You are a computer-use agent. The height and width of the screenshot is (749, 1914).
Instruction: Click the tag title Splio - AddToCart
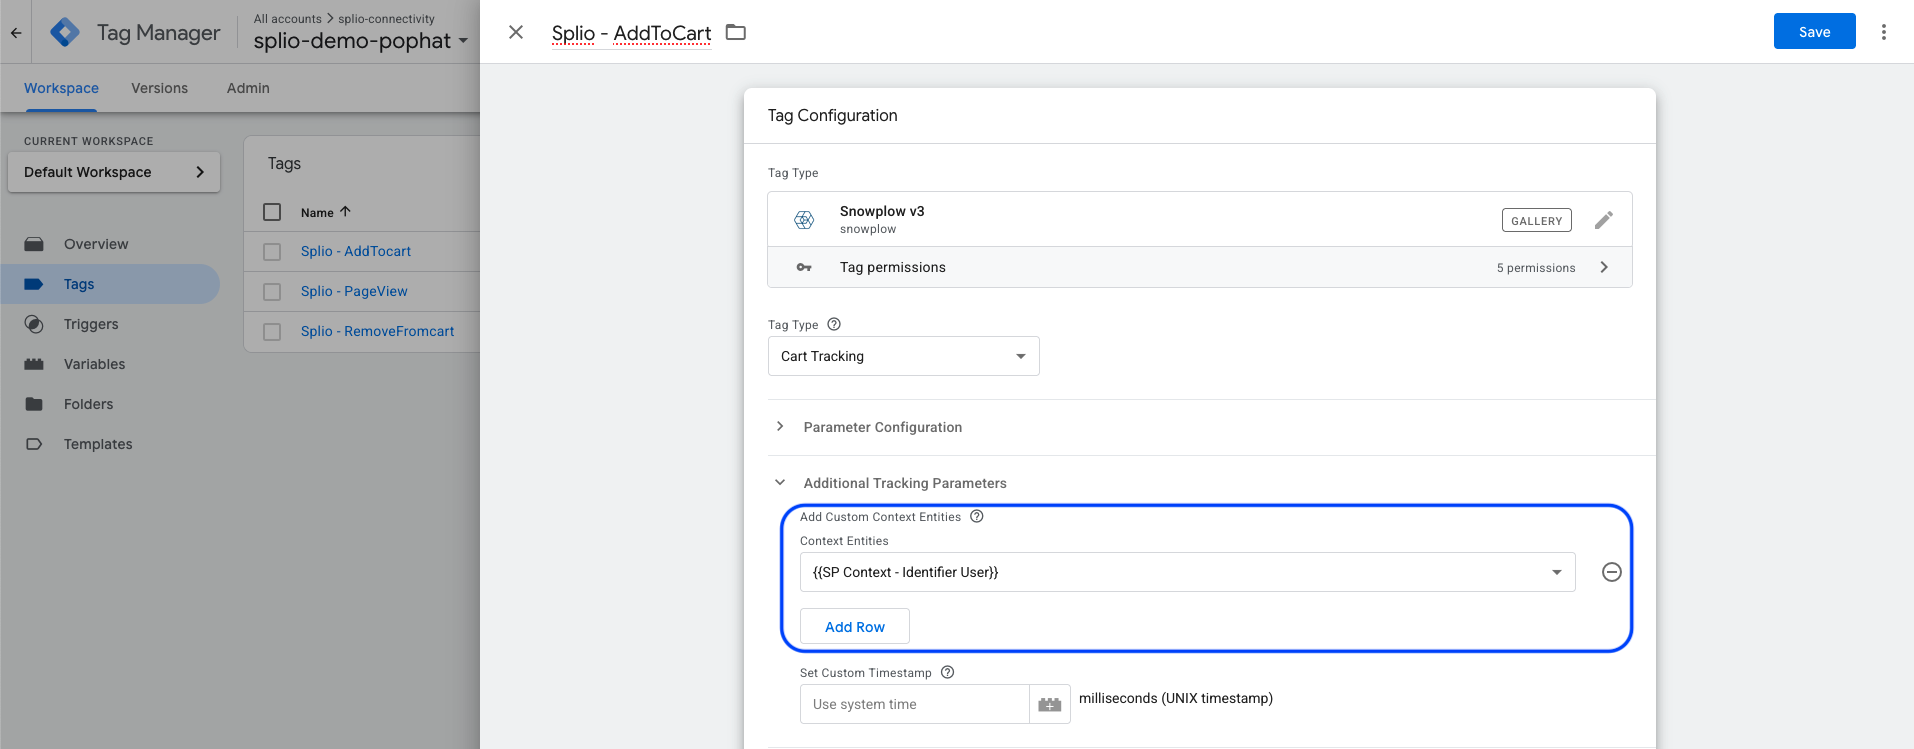(631, 33)
